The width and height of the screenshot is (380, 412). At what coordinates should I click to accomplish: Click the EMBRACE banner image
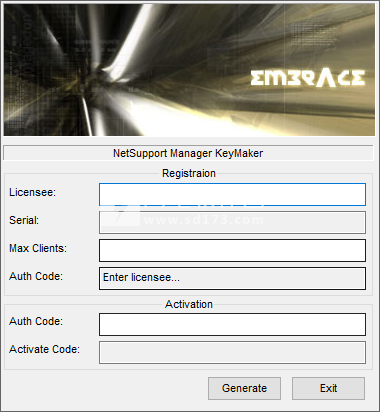(189, 70)
